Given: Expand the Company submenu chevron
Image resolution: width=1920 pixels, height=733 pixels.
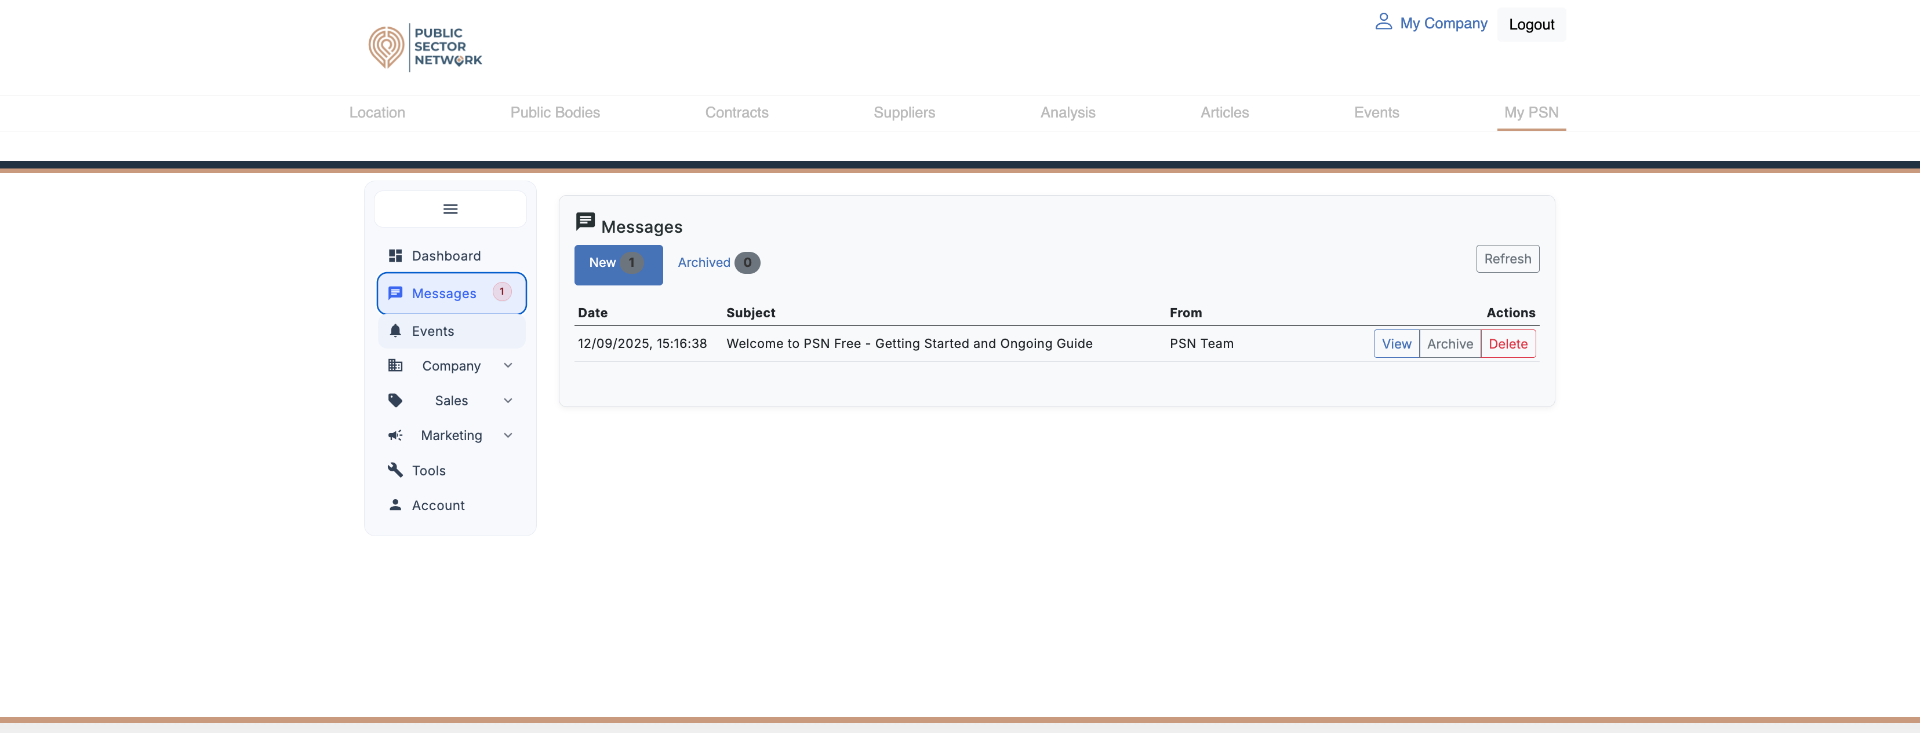Looking at the screenshot, I should [508, 366].
